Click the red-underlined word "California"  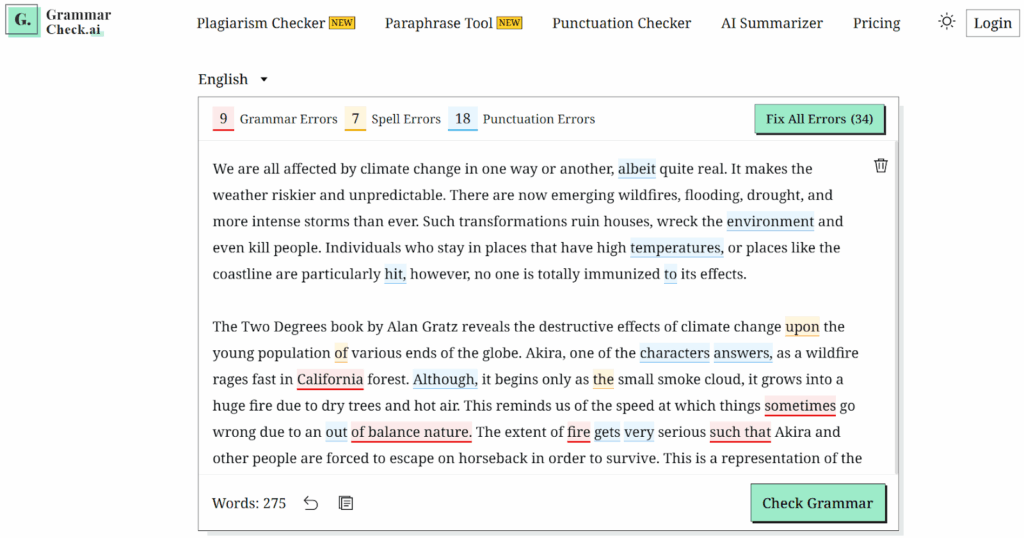(x=330, y=380)
